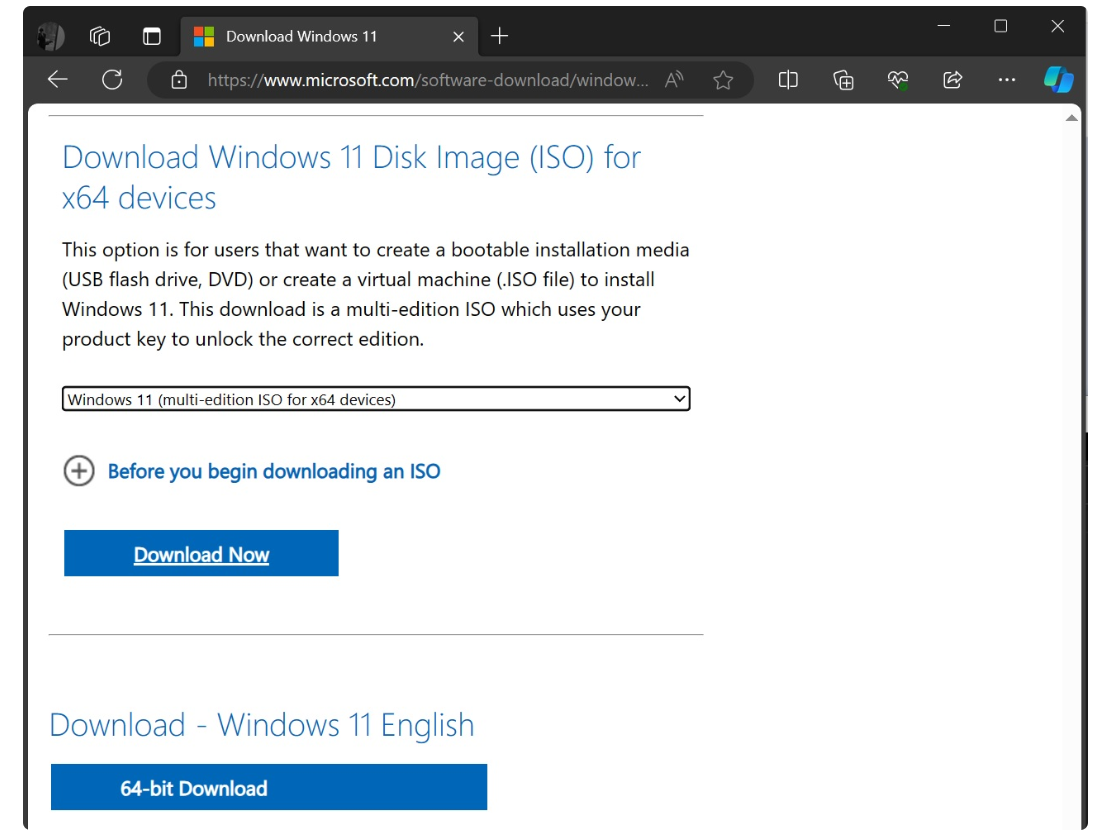Open Browser essentials heart icon
The width and height of the screenshot is (1106, 831).
(898, 80)
